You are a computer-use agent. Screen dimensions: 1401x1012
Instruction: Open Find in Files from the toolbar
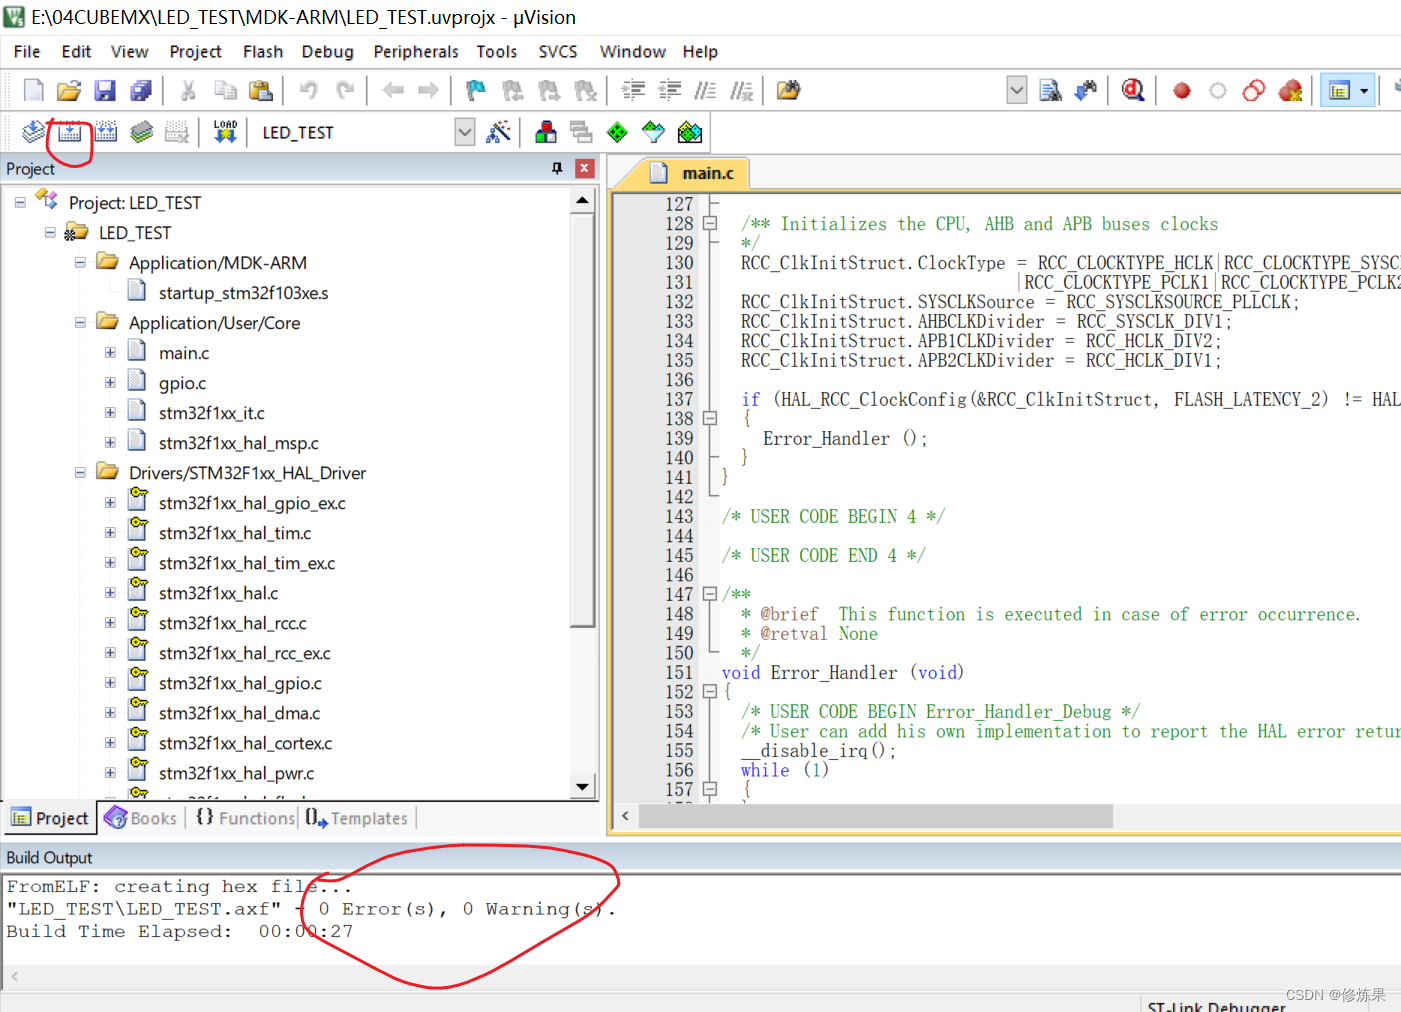[x=789, y=91]
